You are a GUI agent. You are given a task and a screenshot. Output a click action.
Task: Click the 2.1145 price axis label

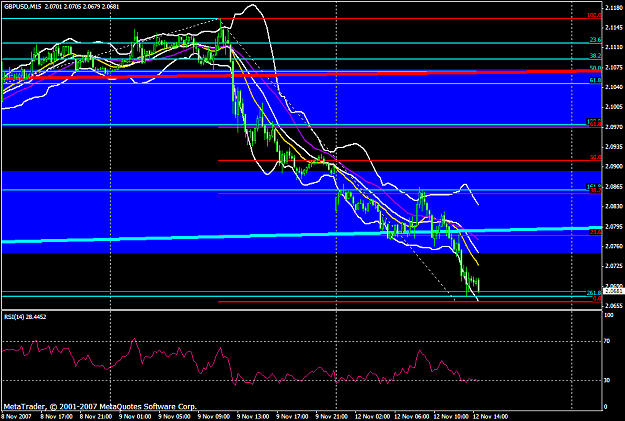coord(612,28)
